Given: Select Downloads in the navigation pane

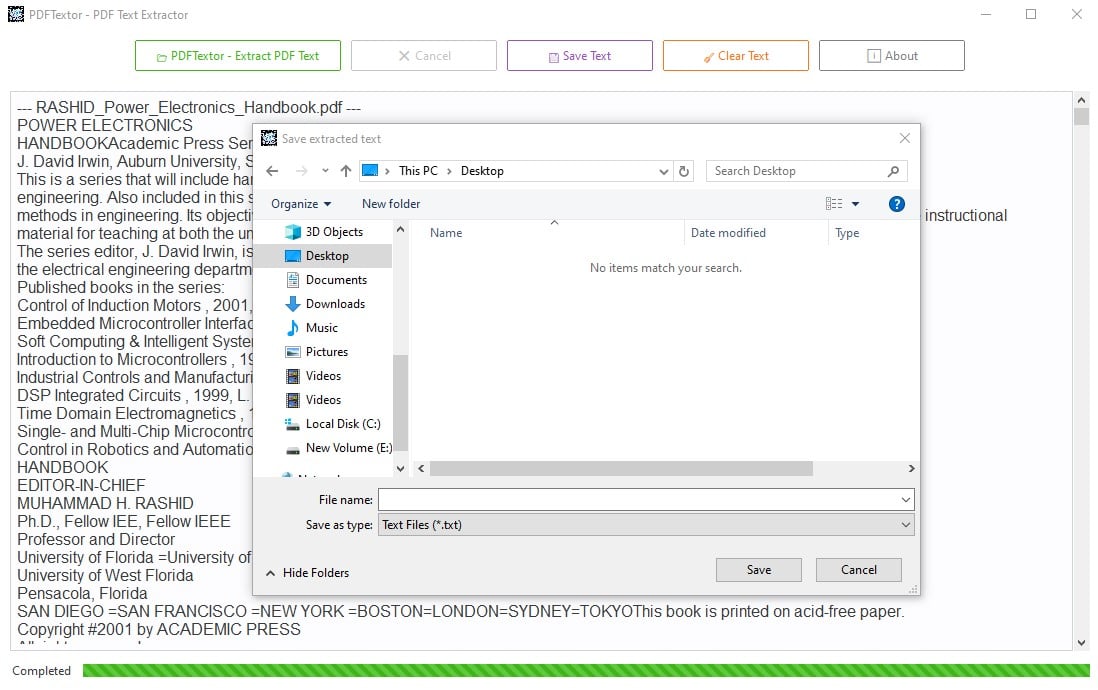Looking at the screenshot, I should (x=335, y=303).
